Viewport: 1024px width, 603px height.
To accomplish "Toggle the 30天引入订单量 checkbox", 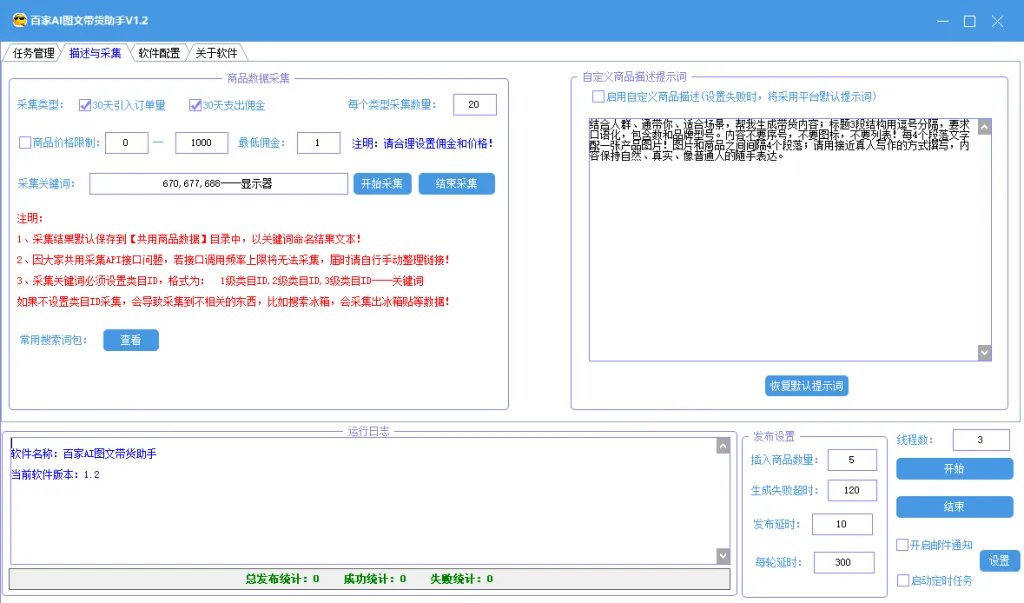I will point(84,105).
